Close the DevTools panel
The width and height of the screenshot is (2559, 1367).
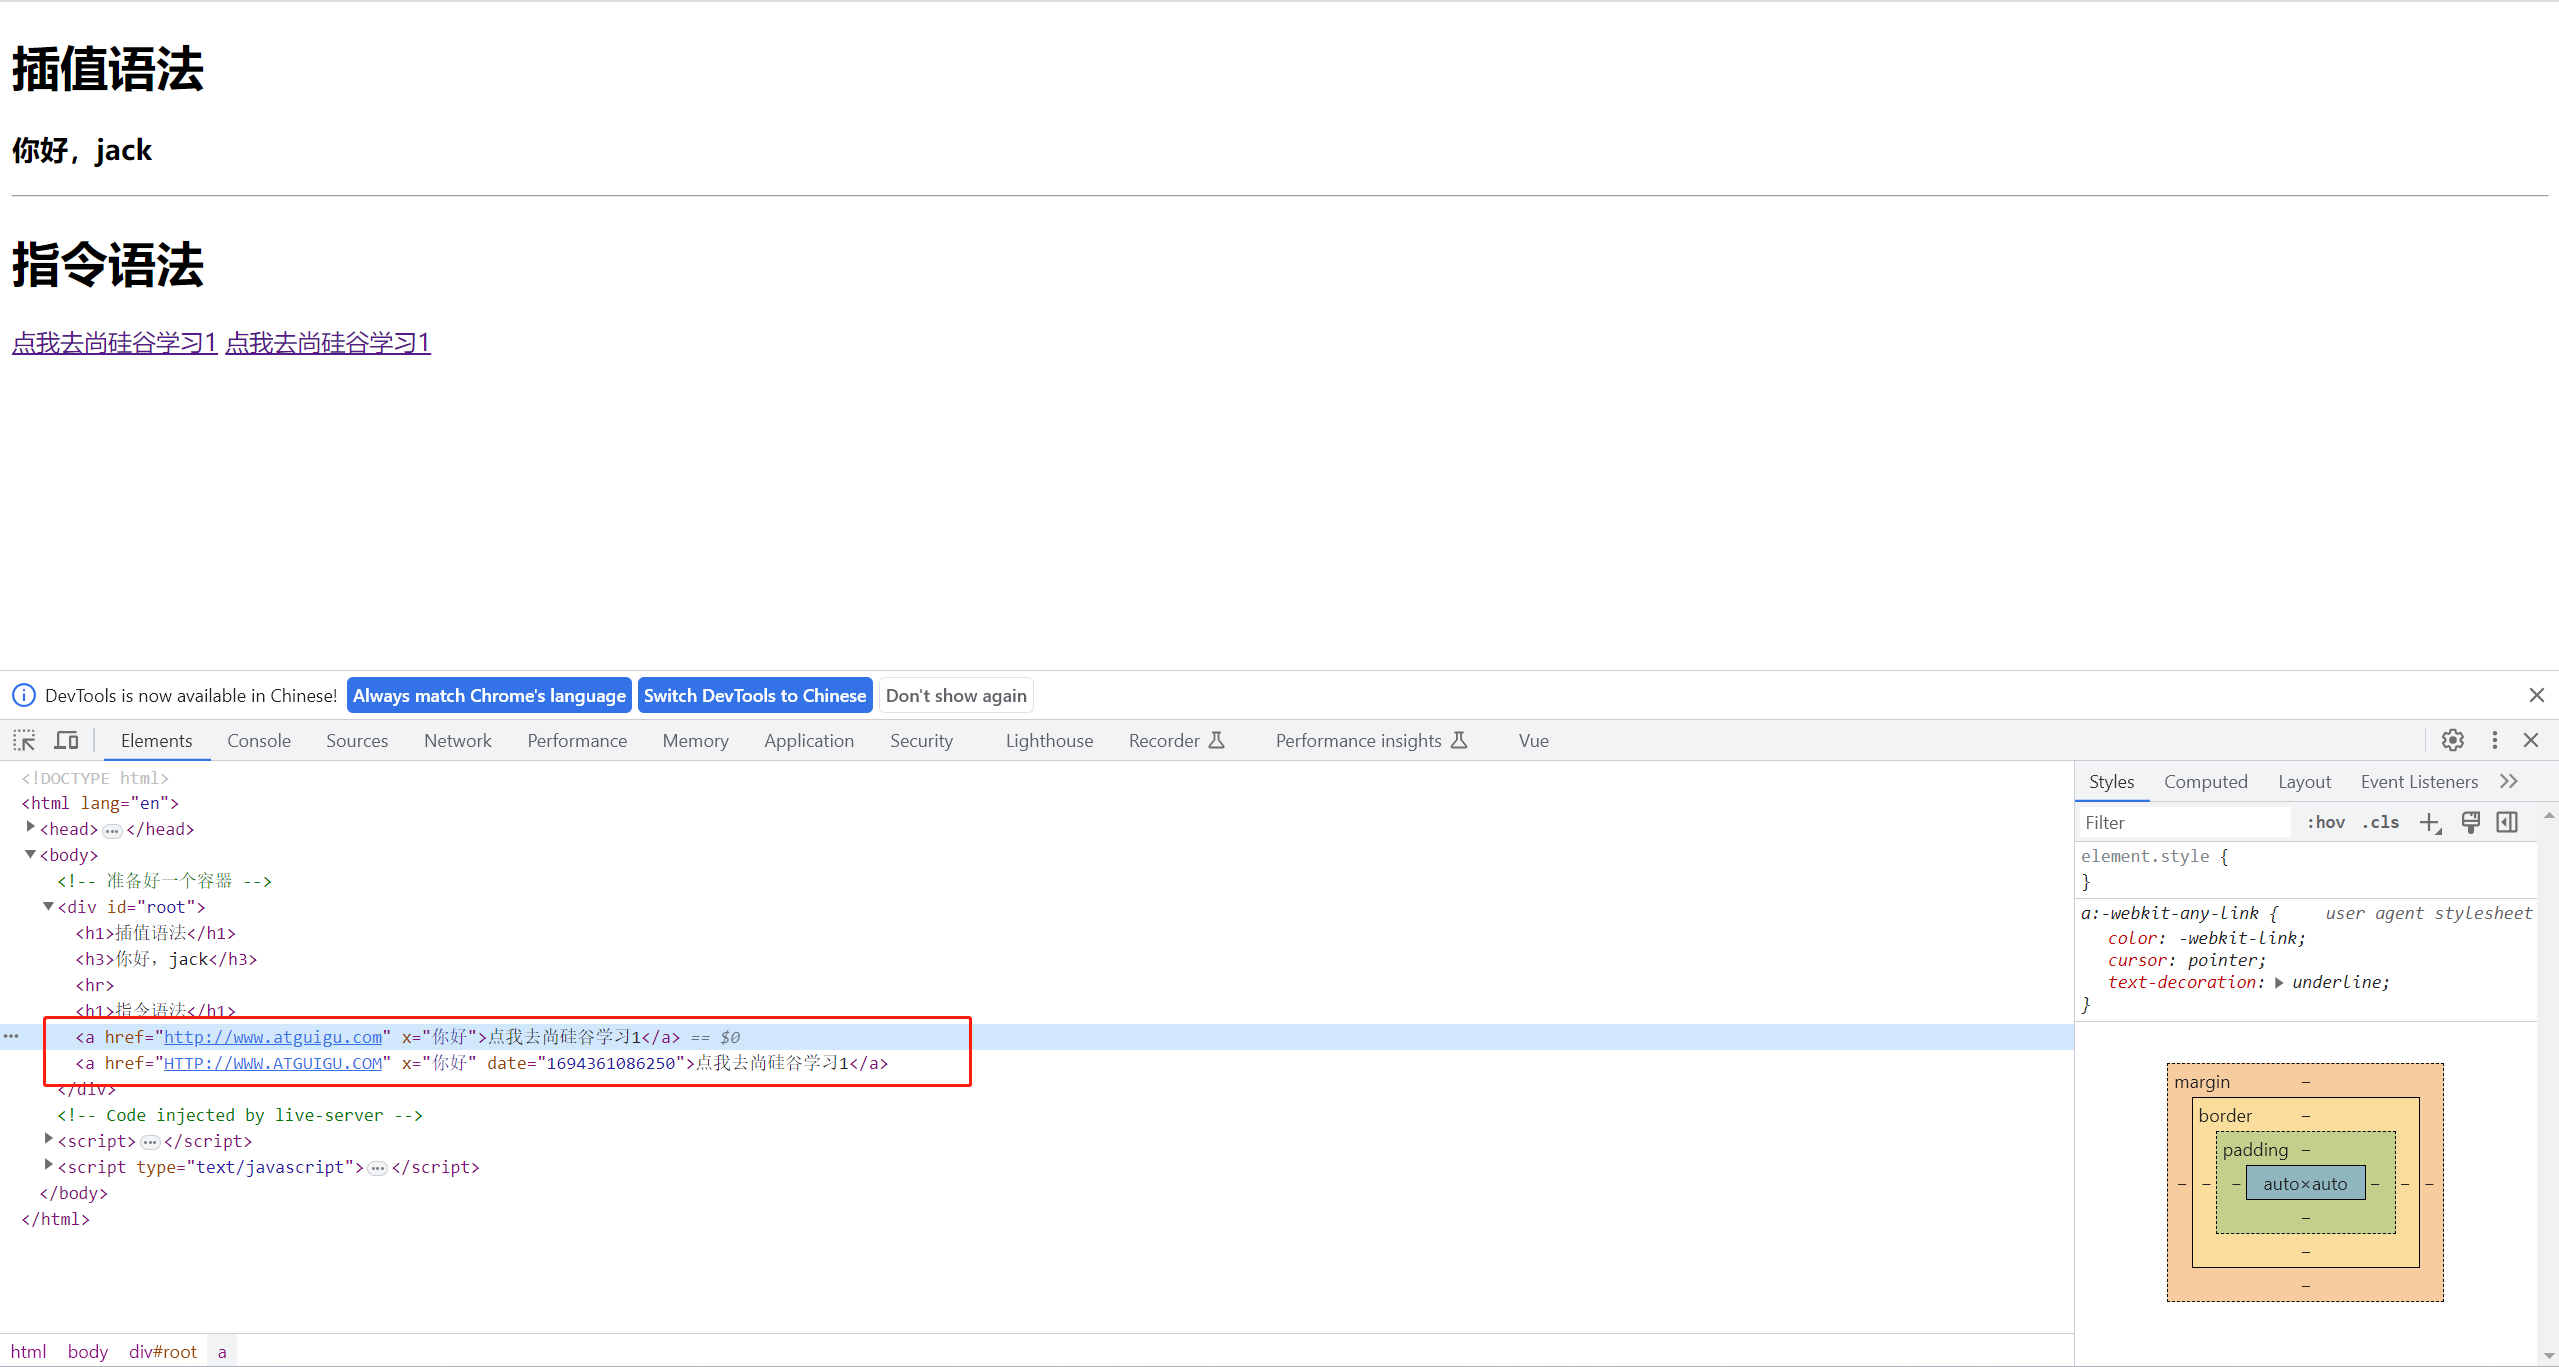(x=2531, y=740)
